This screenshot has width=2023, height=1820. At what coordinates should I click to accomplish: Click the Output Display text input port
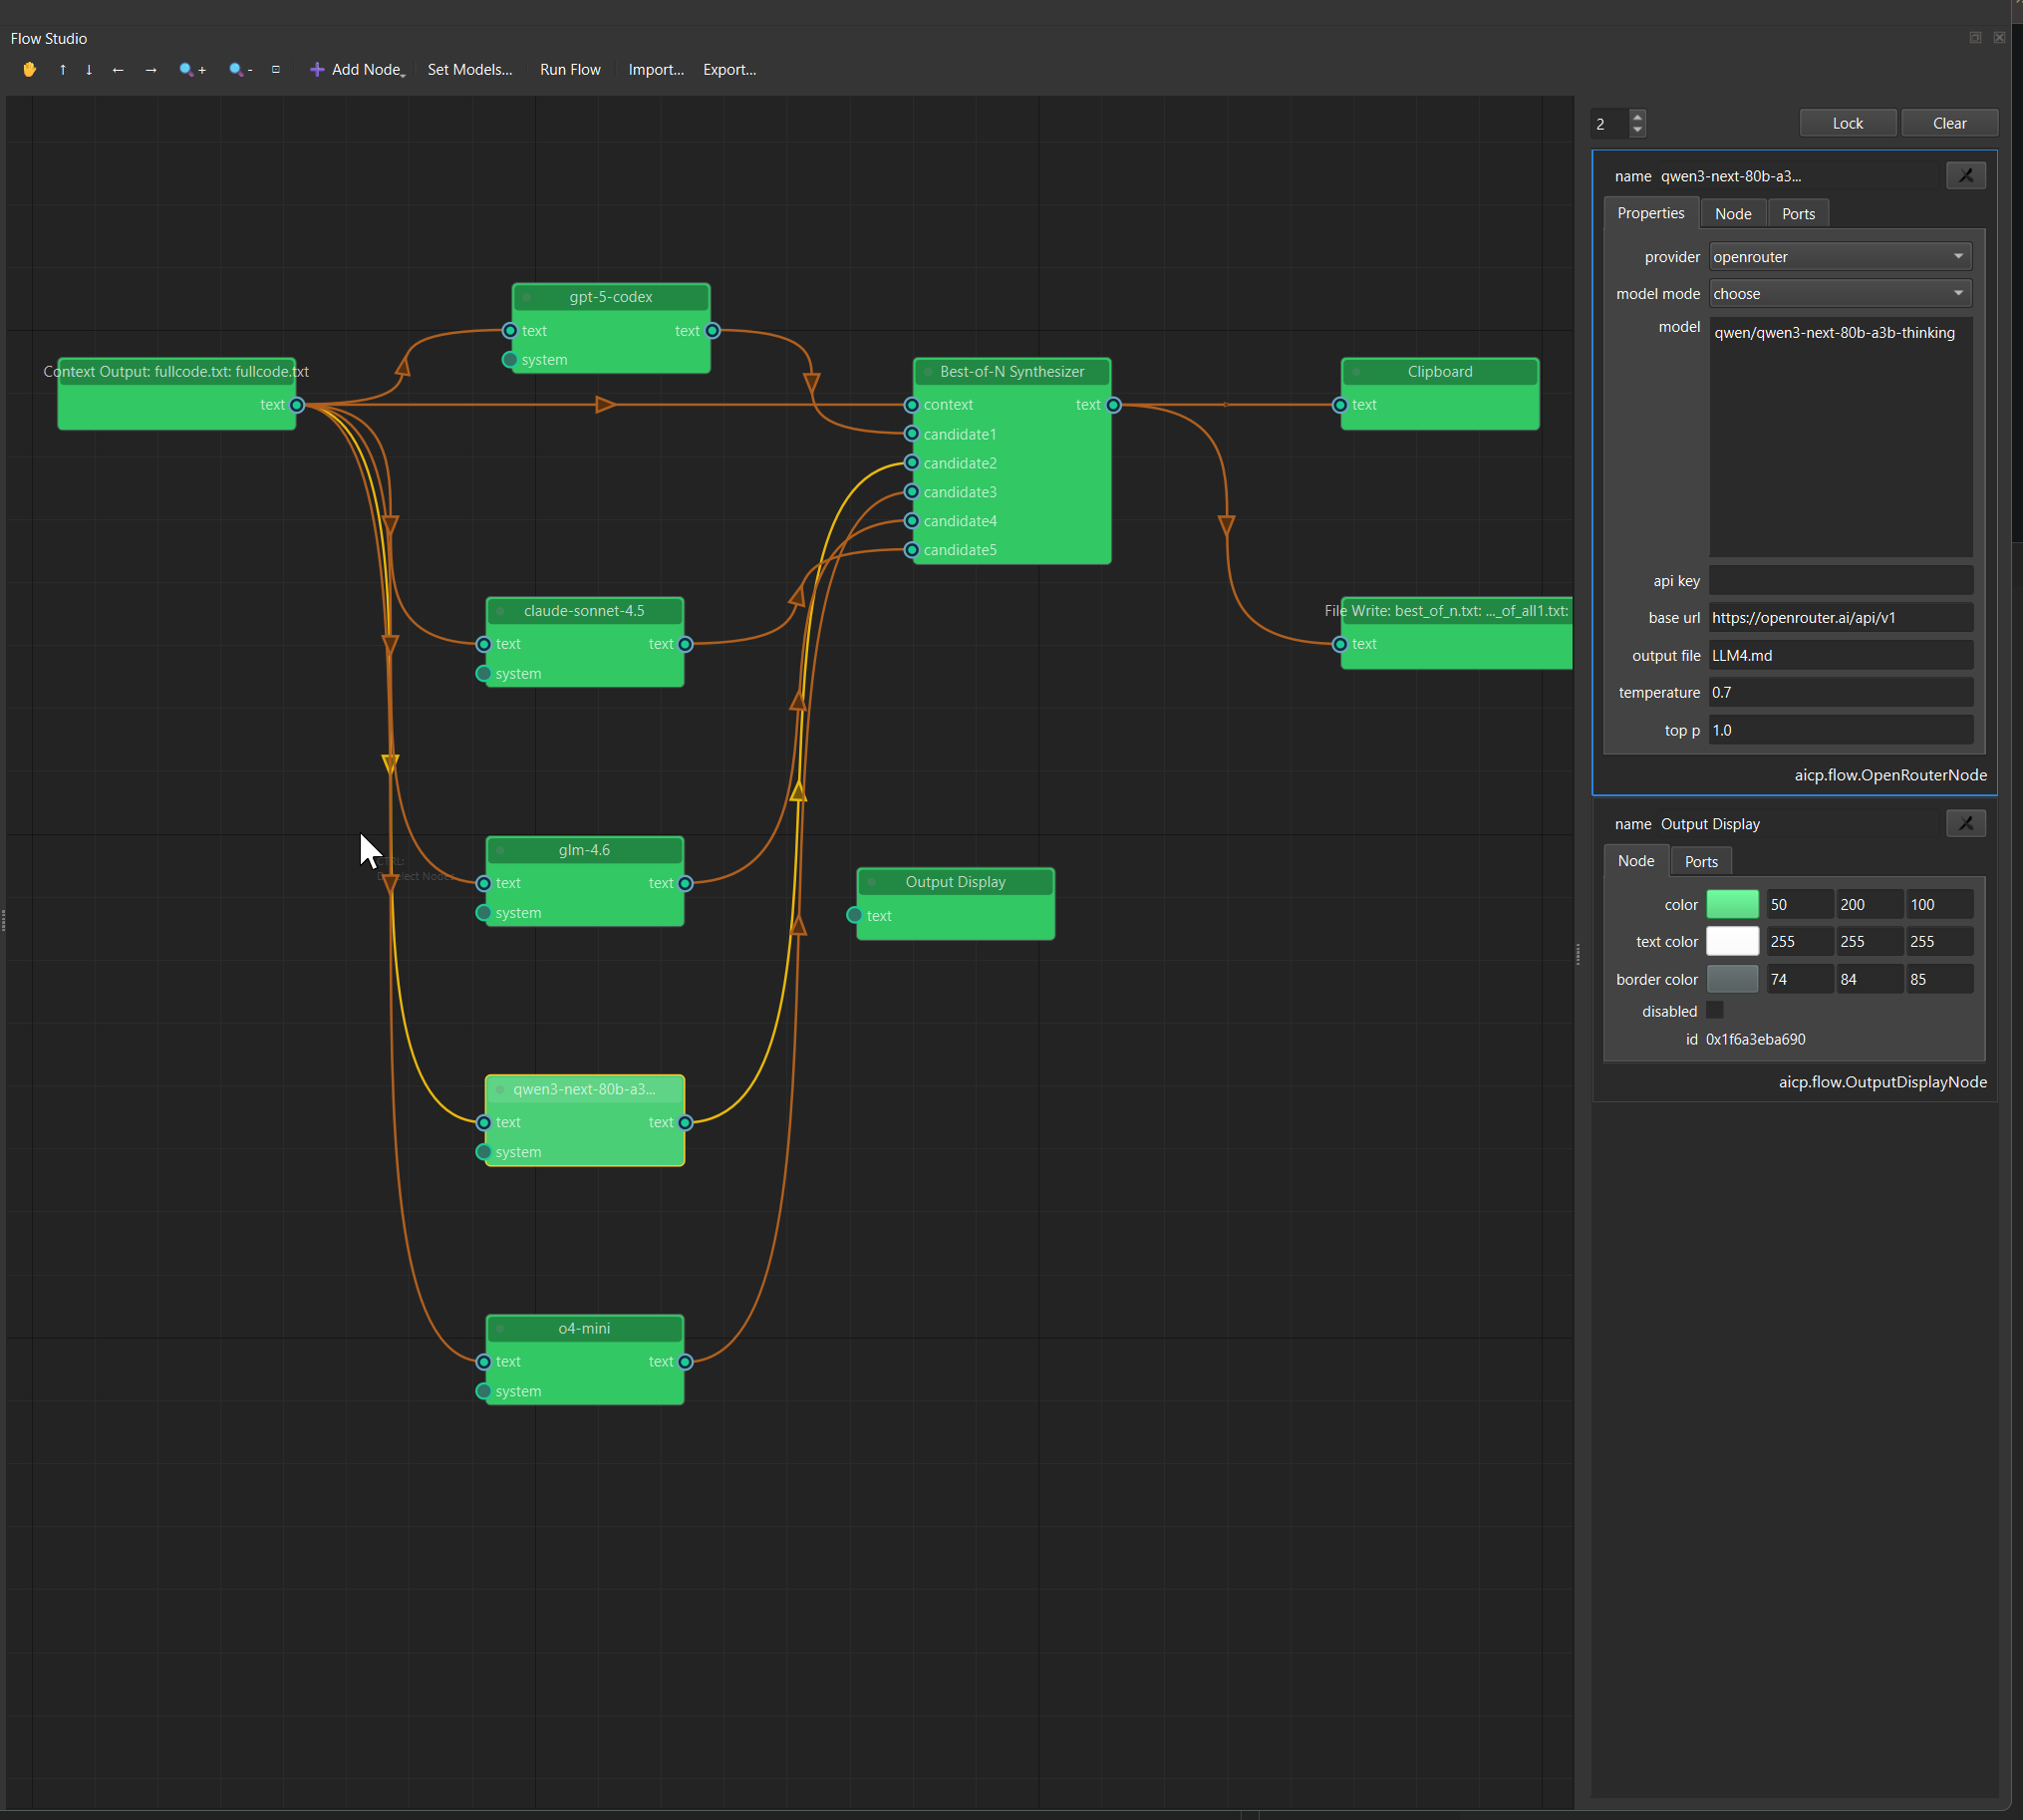[x=855, y=916]
